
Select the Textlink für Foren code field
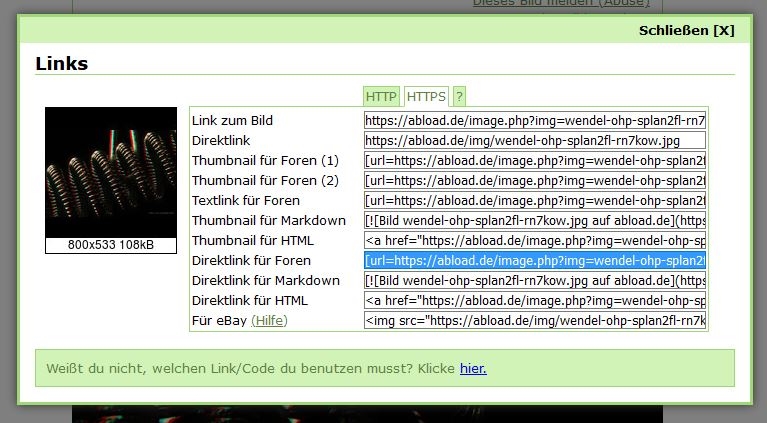[x=535, y=201]
